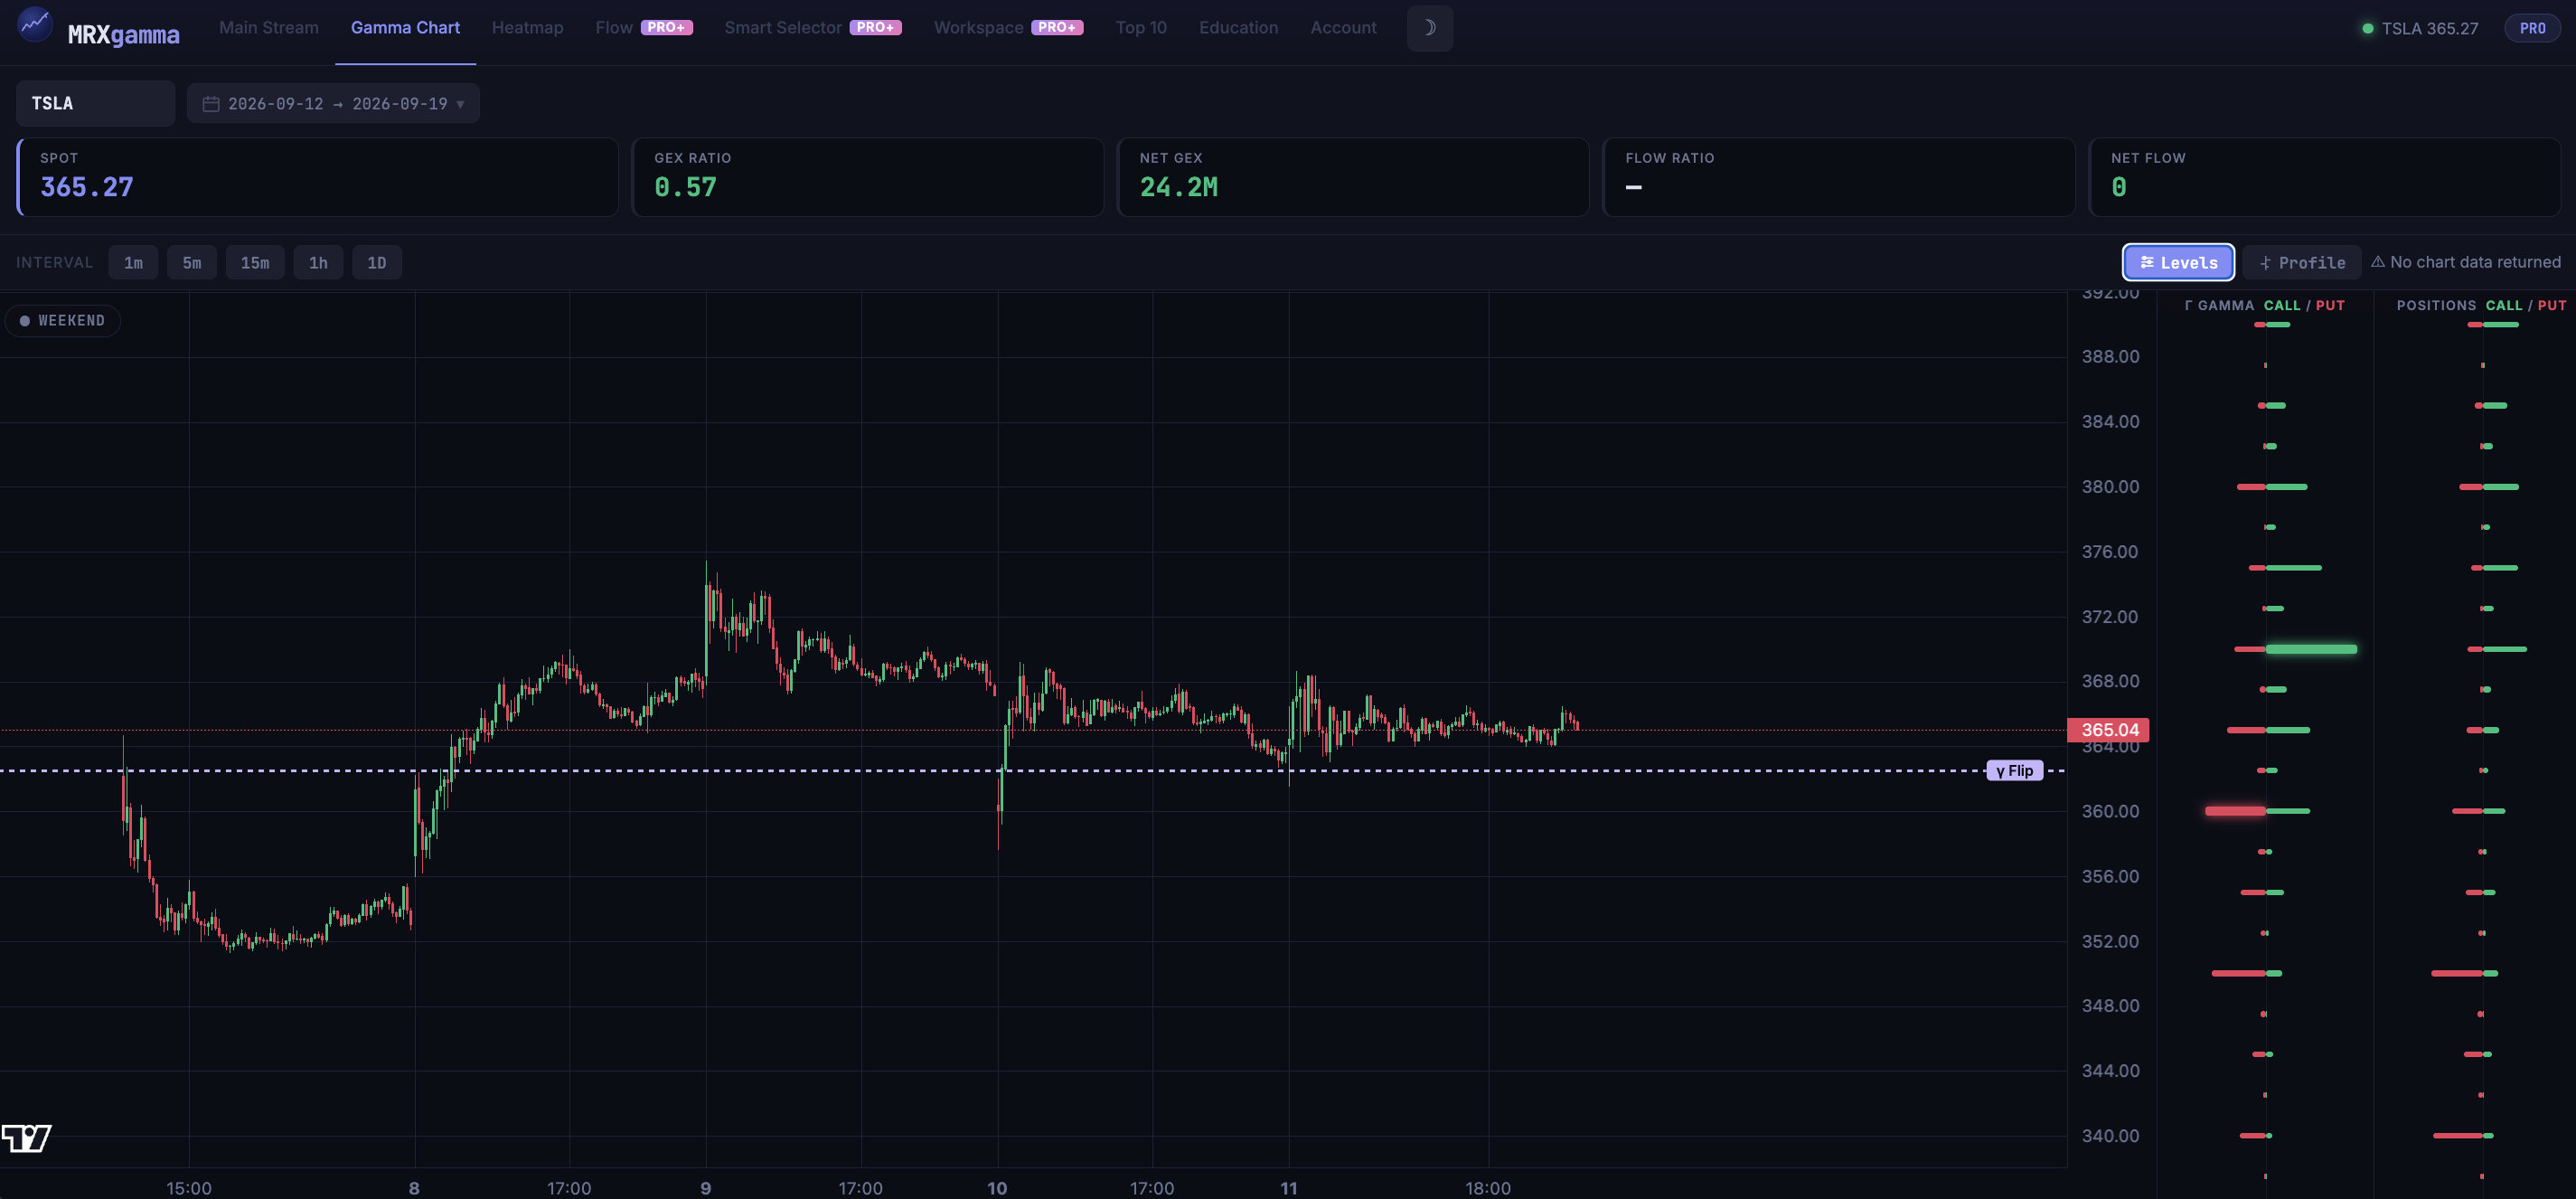Toggle dark mode moon icon
Image resolution: width=2576 pixels, height=1199 pixels.
1429,28
